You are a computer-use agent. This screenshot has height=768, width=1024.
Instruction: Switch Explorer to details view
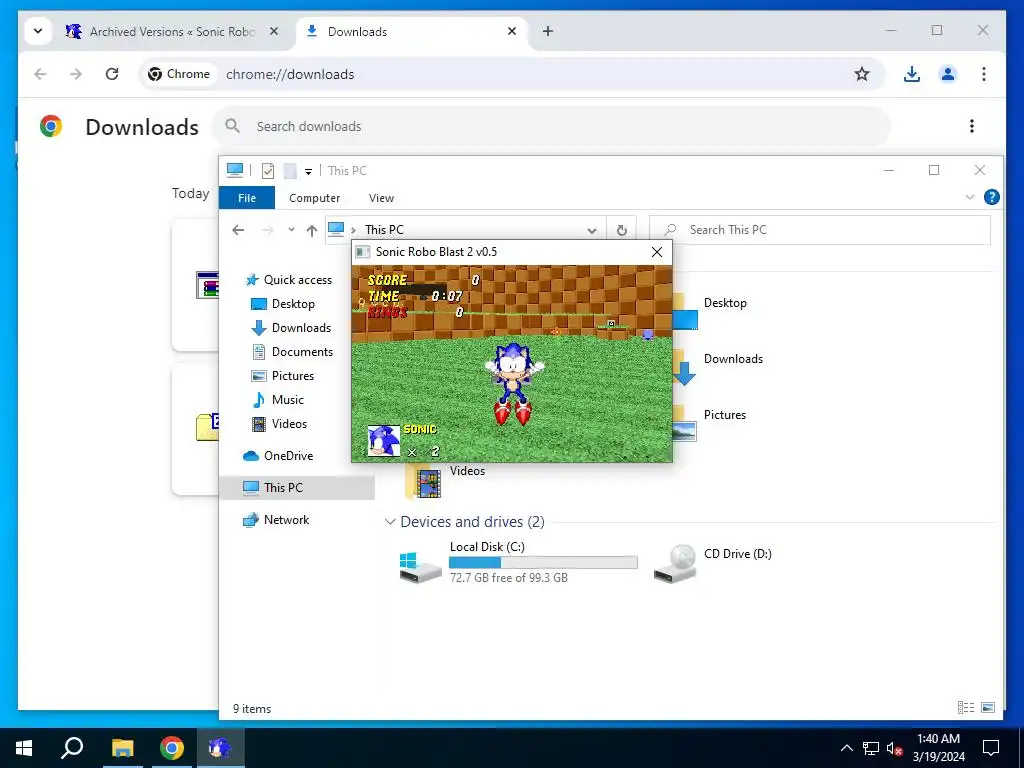(966, 707)
